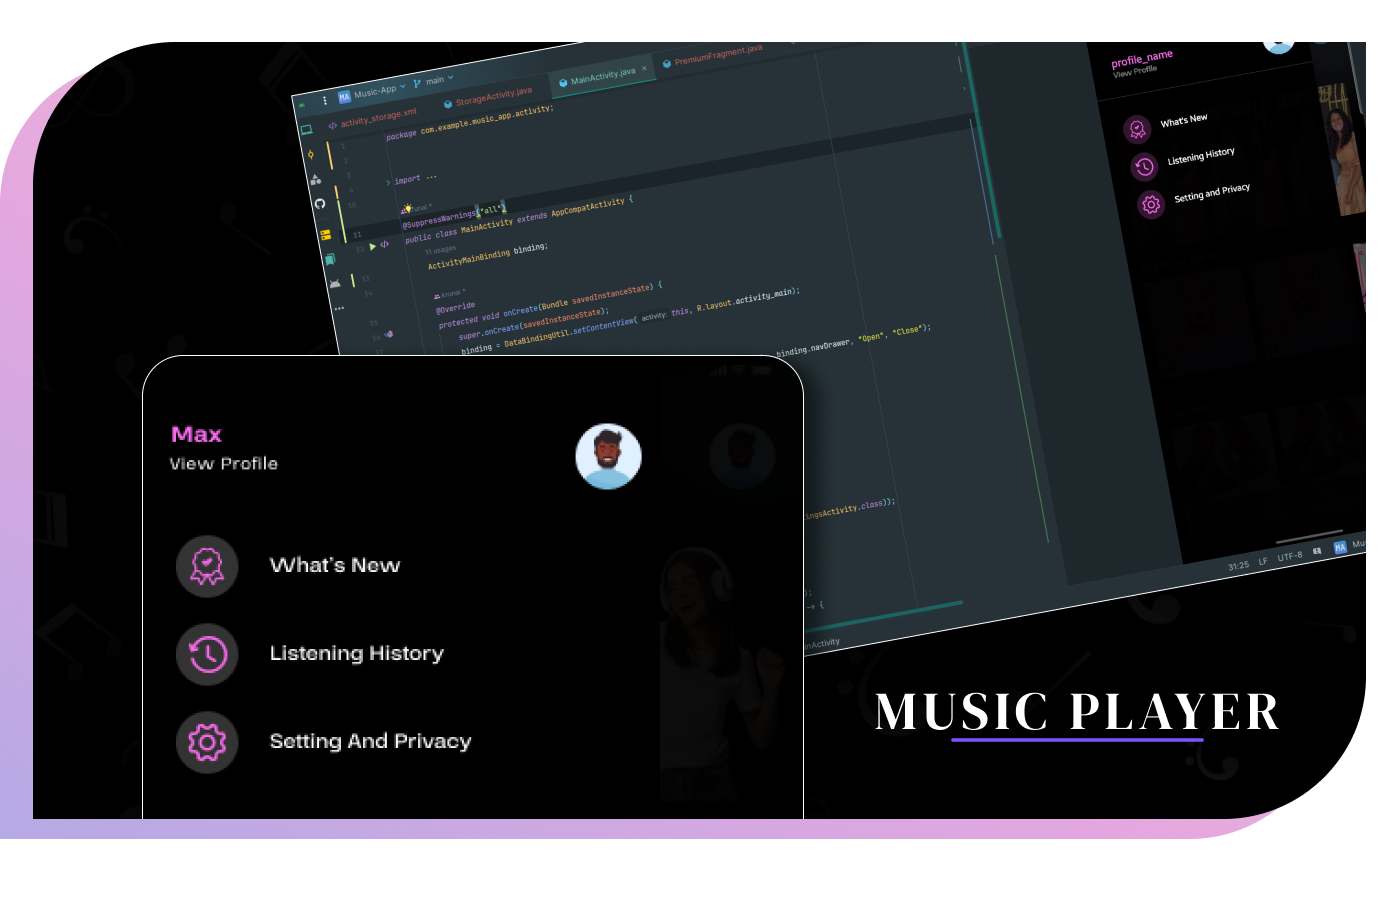Click the Max profile name

point(196,434)
